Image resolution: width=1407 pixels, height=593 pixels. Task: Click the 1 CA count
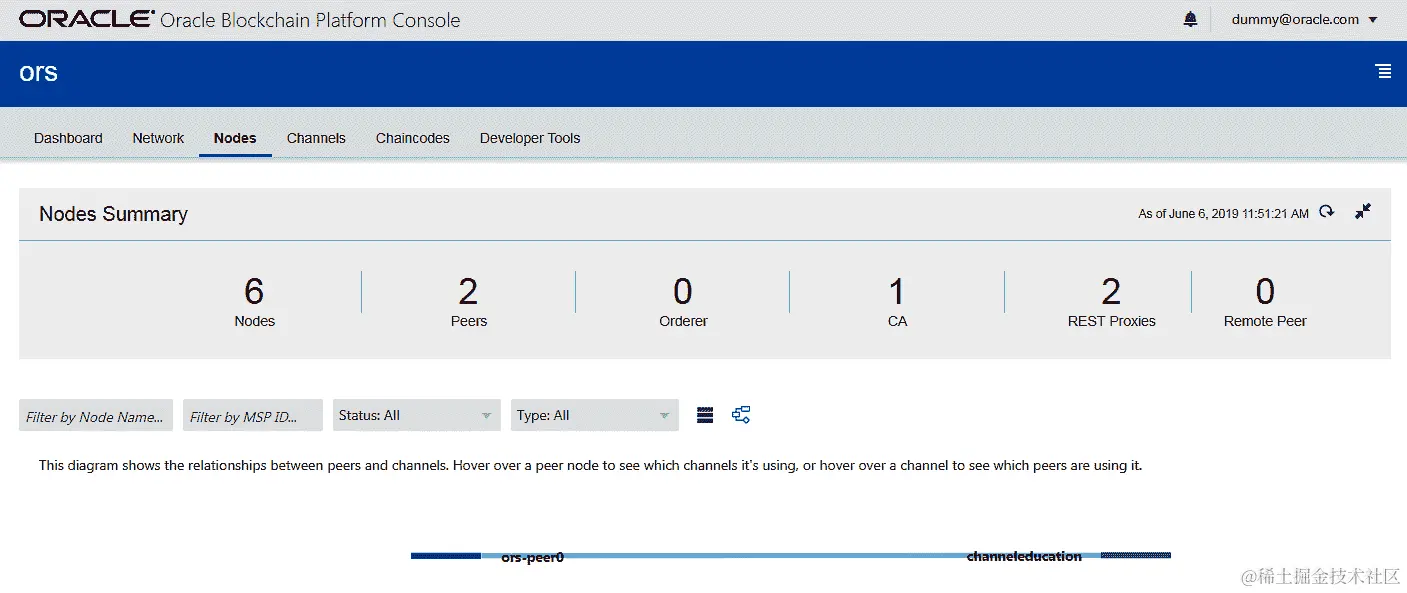pos(897,301)
